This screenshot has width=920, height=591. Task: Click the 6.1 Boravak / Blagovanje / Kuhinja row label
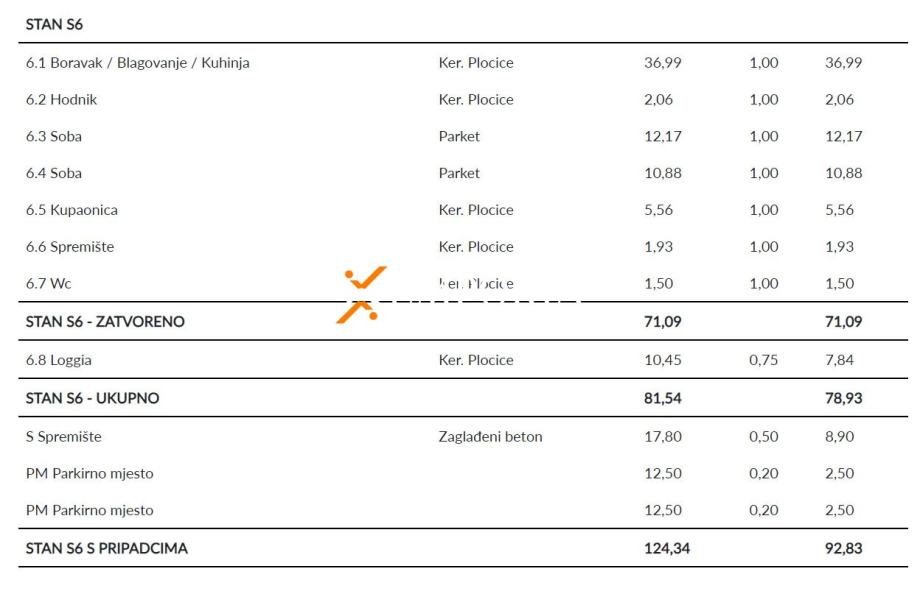pos(137,63)
